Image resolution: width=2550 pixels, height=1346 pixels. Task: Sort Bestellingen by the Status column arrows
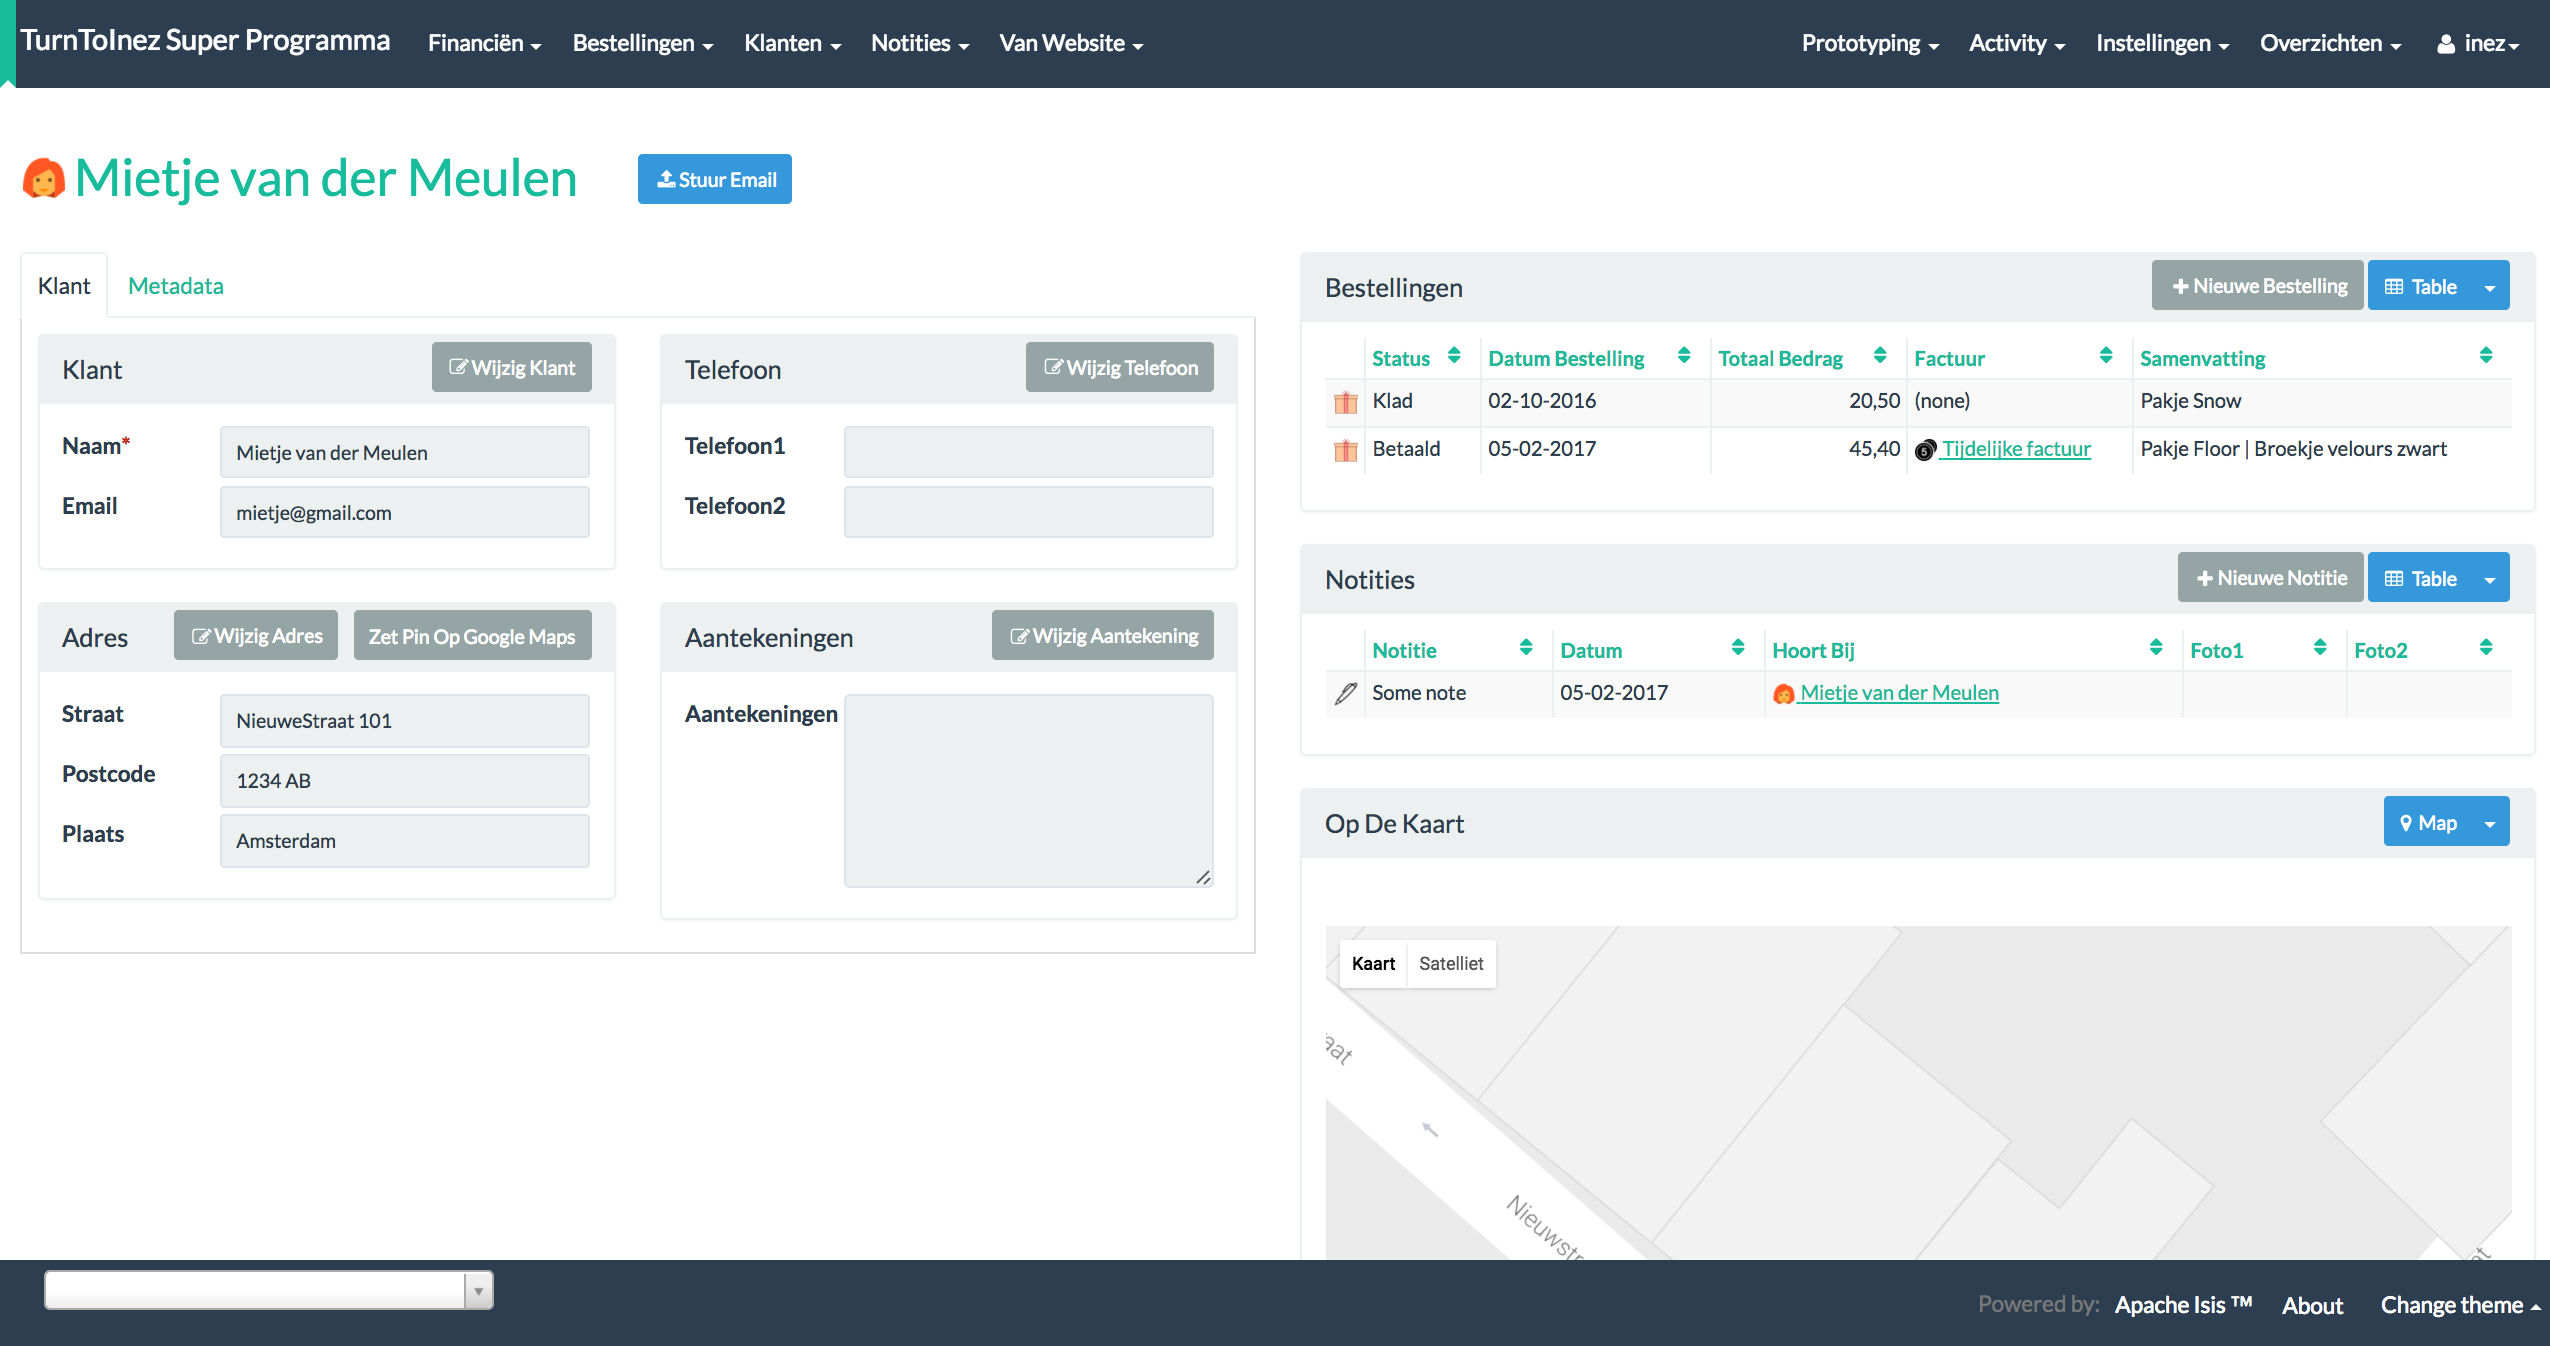pos(1454,356)
